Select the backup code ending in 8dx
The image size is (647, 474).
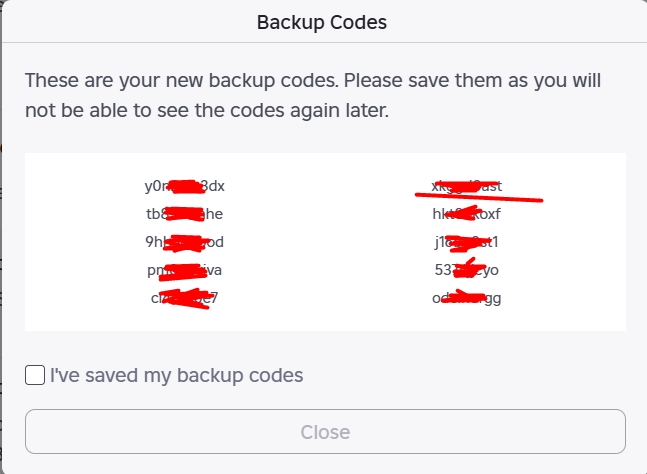pos(185,186)
